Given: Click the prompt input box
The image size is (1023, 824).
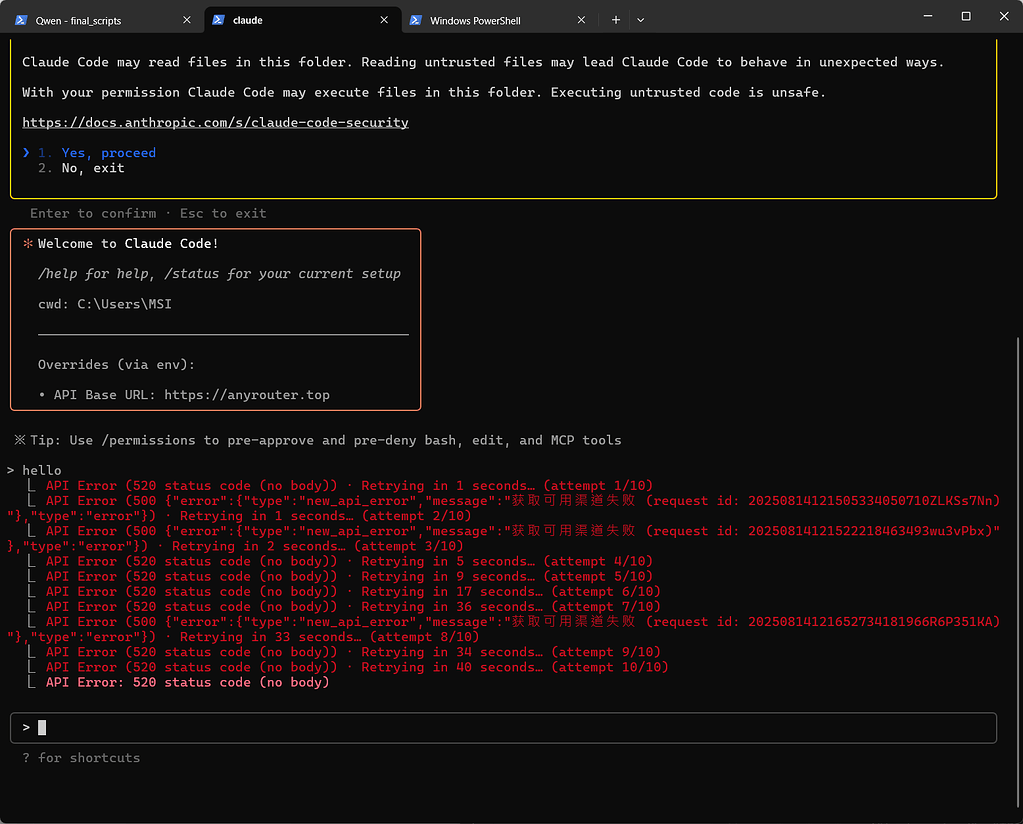Looking at the screenshot, I should tap(503, 727).
